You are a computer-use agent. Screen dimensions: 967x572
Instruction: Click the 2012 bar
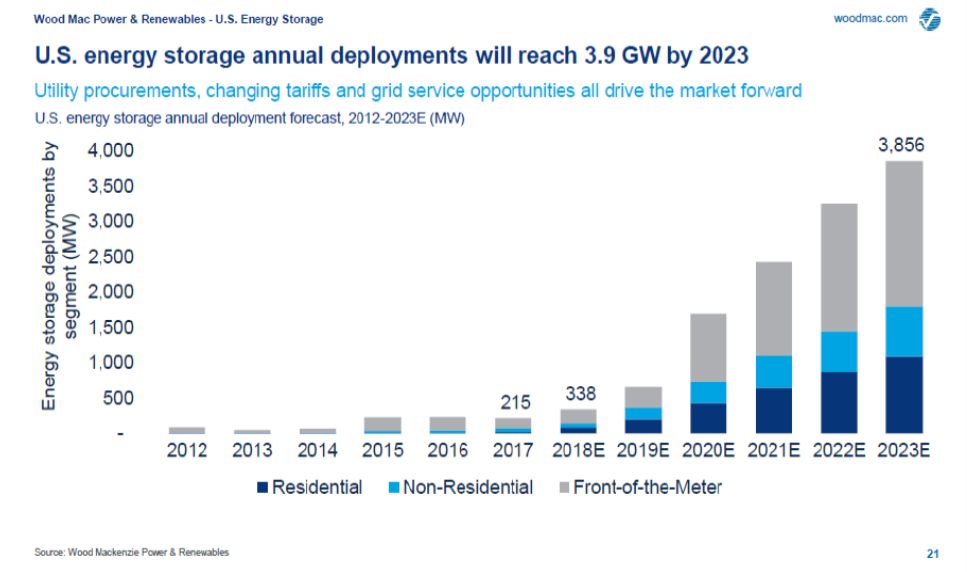(187, 430)
